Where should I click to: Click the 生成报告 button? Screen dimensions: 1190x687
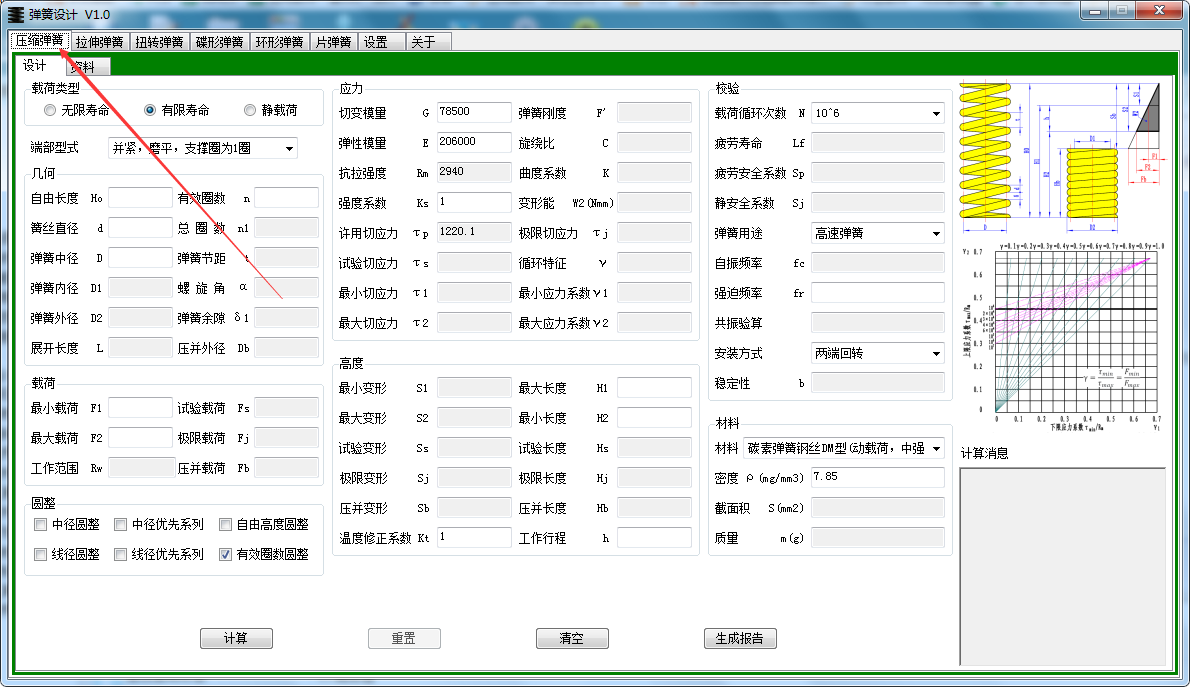pyautogui.click(x=740, y=638)
